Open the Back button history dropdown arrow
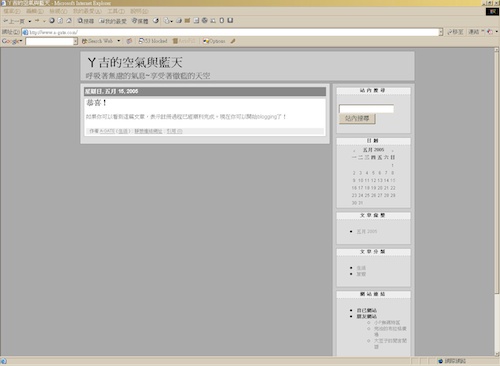 point(30,21)
